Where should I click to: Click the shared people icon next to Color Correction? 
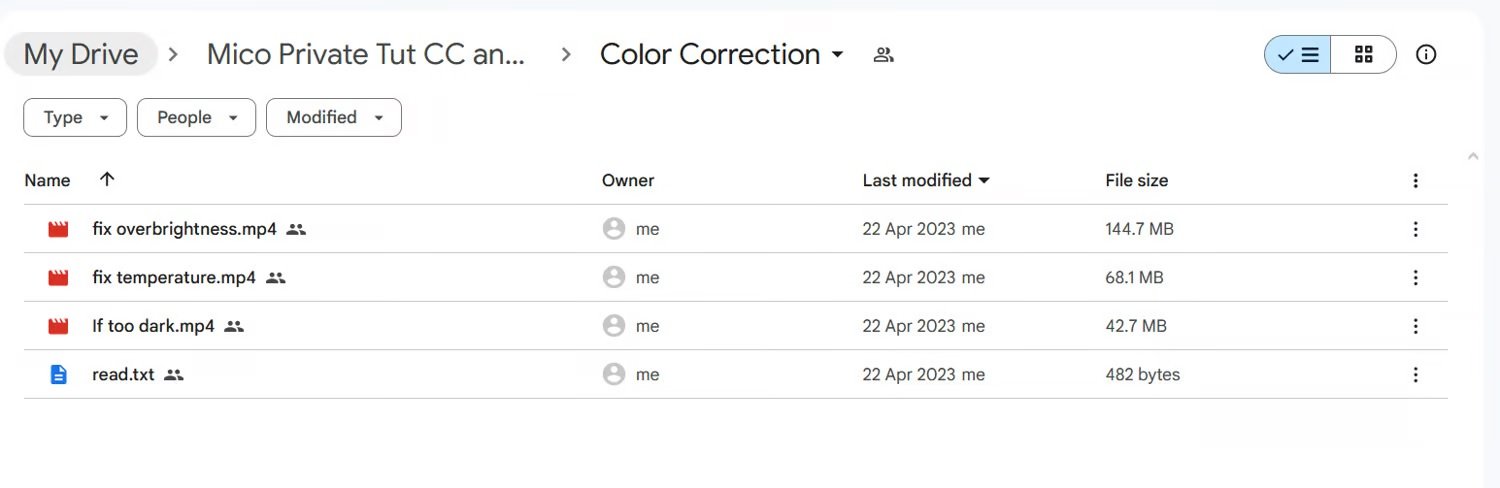tap(883, 55)
